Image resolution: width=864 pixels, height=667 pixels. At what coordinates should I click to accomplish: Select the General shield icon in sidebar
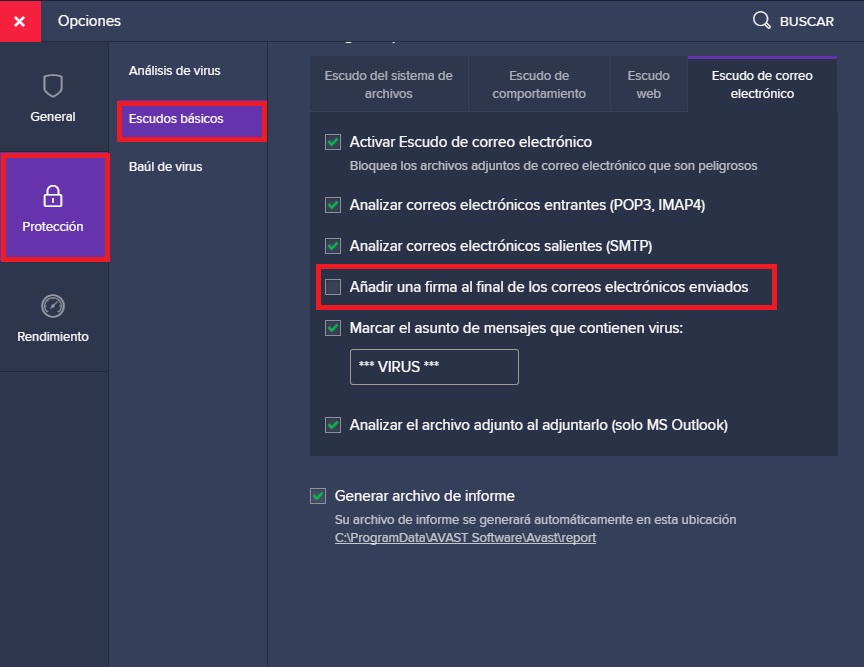point(53,87)
